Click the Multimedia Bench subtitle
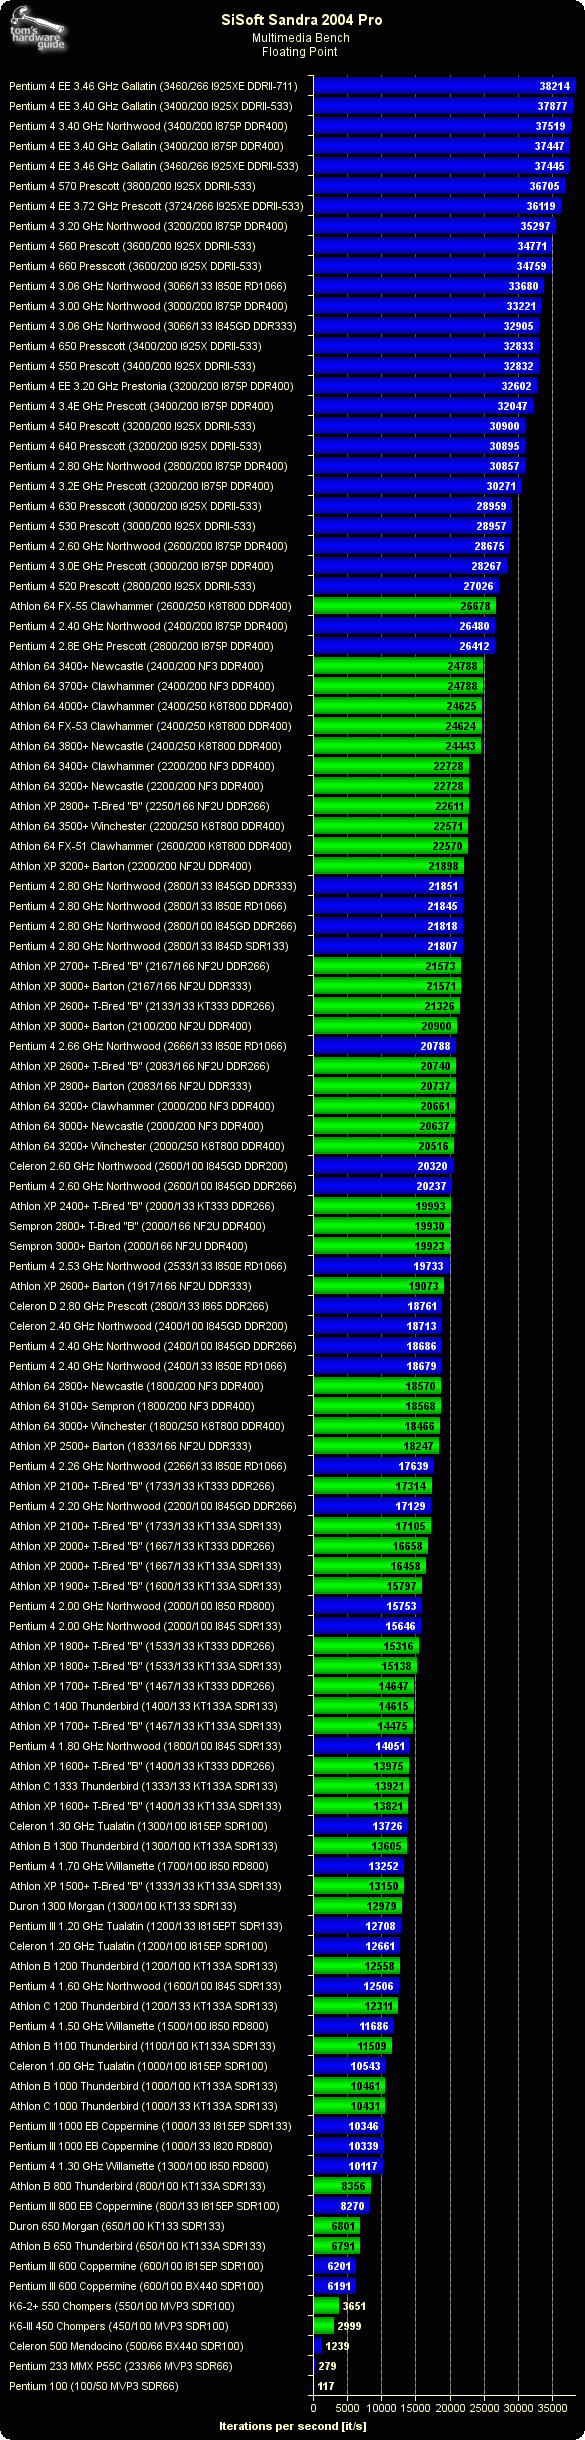 [301, 38]
